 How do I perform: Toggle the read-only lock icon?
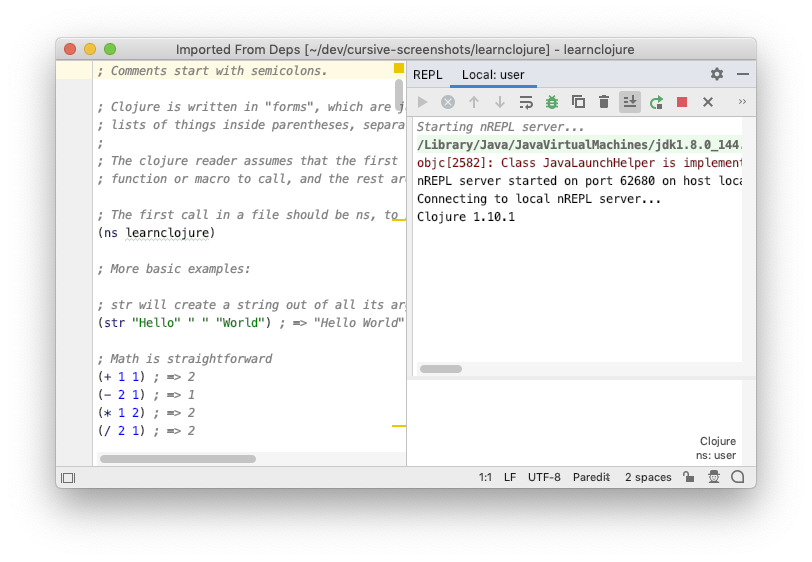pos(688,477)
